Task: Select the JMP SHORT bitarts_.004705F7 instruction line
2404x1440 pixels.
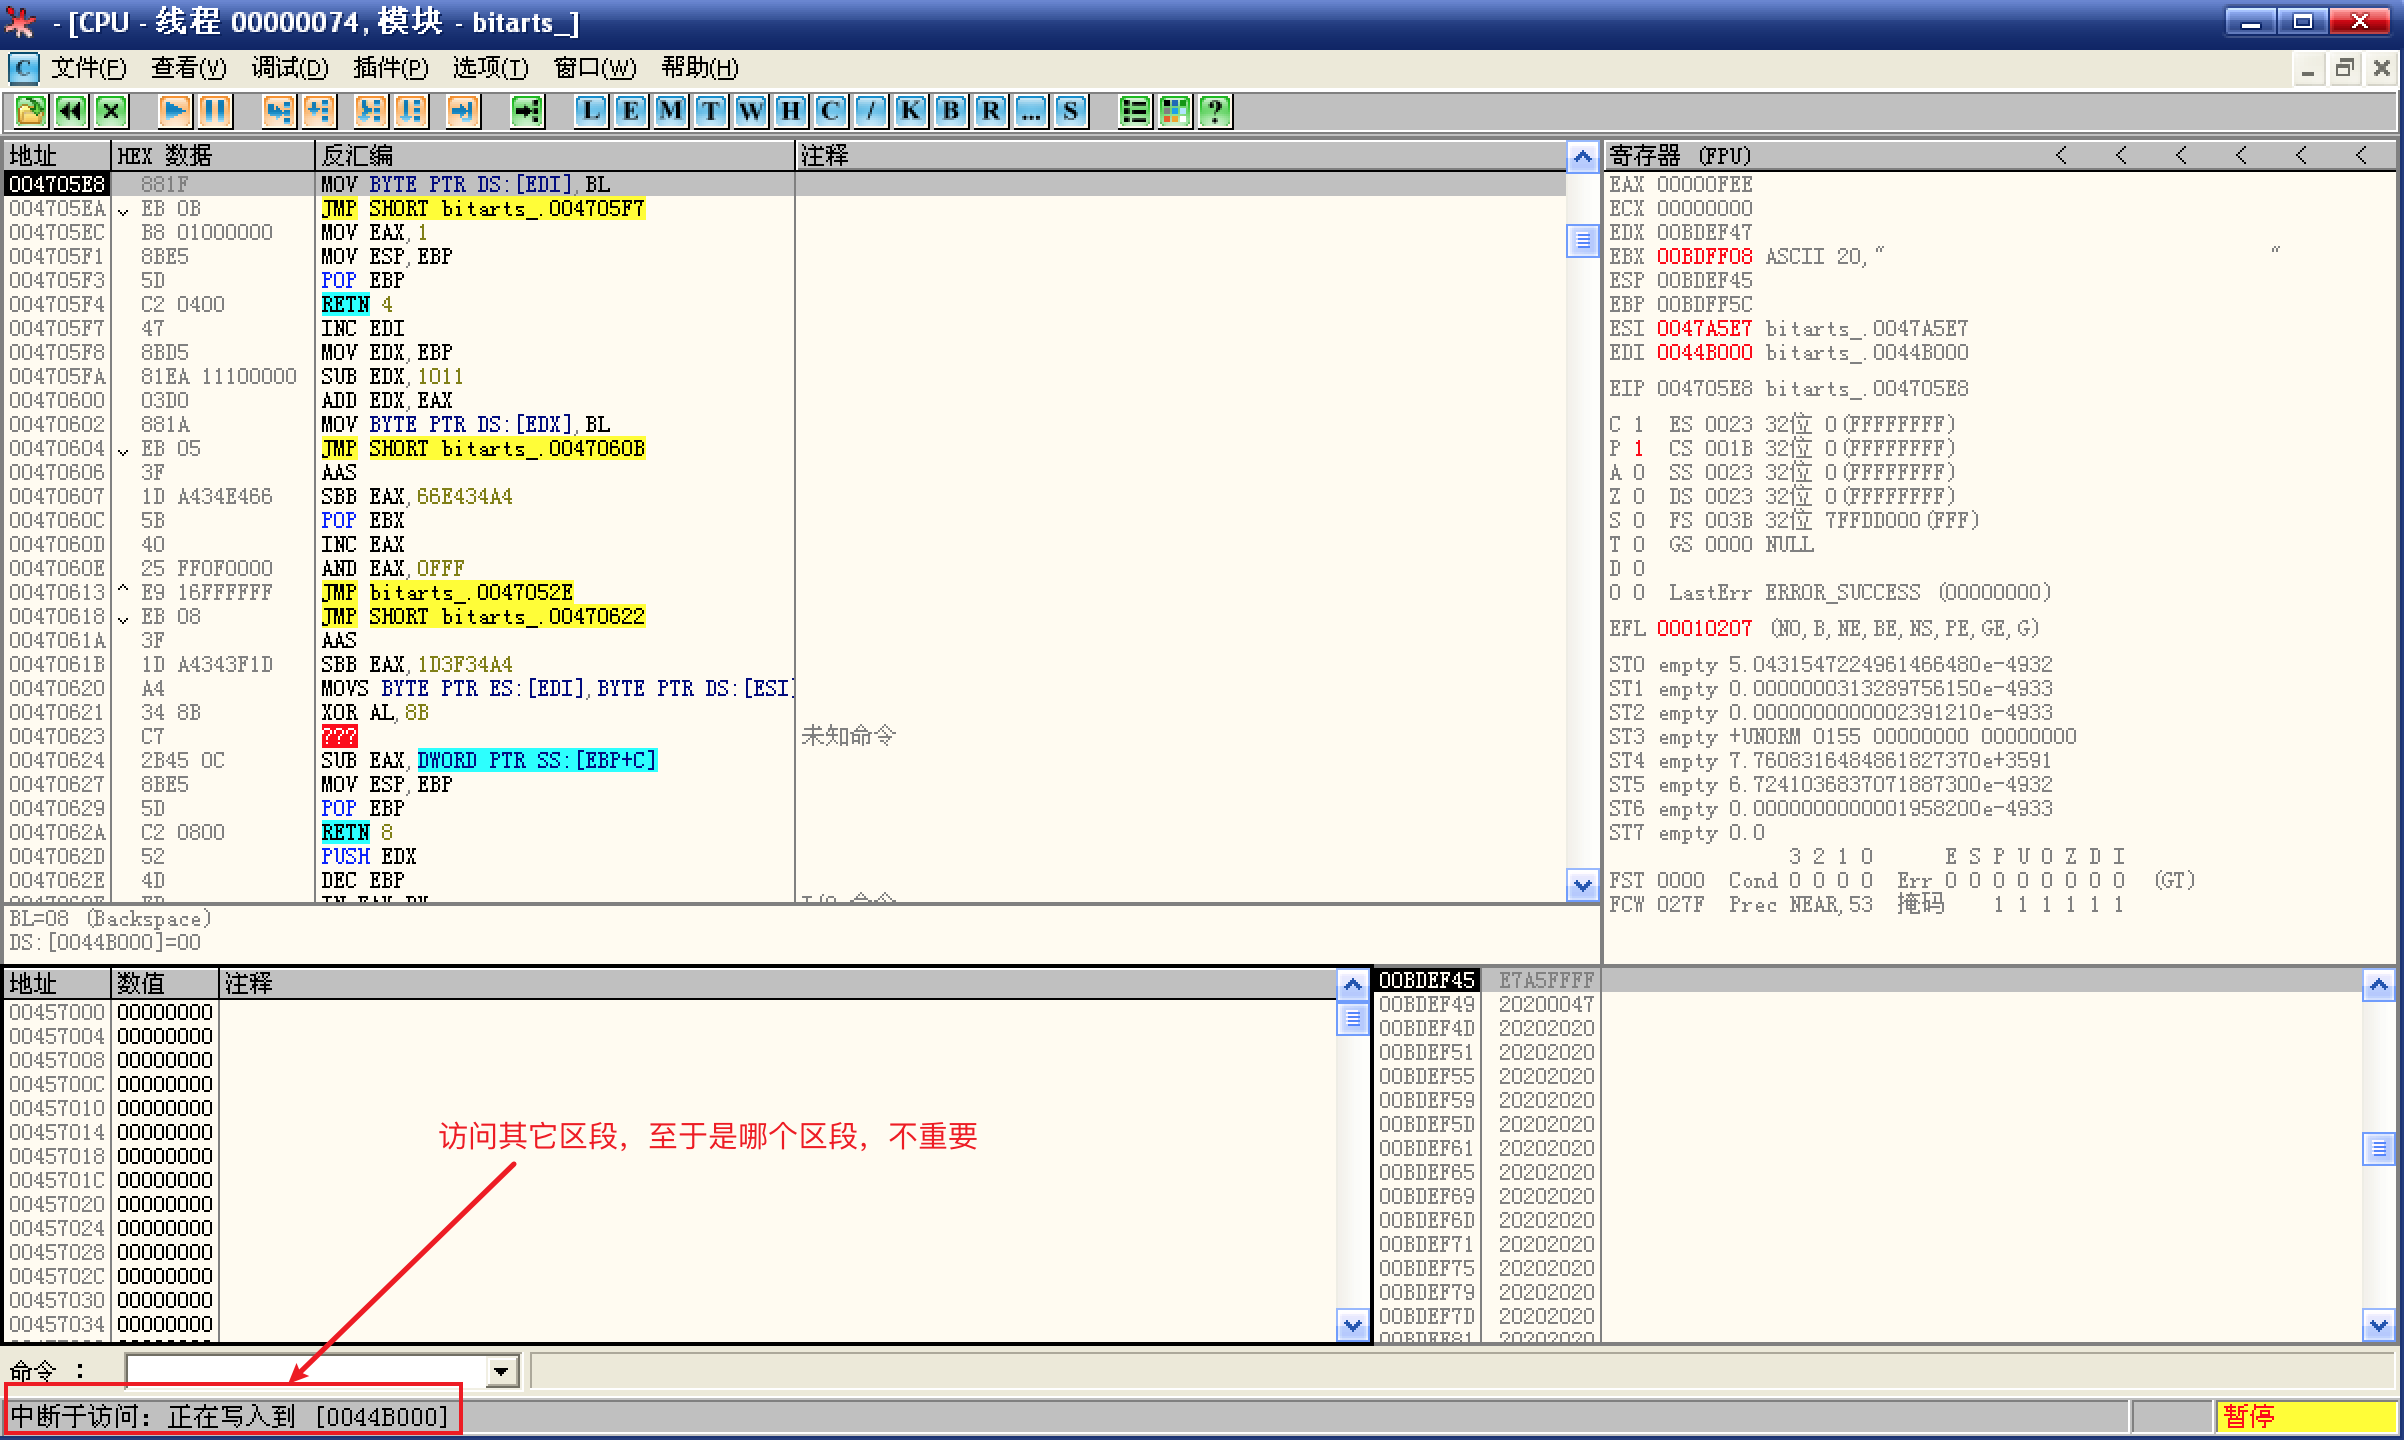Action: (x=482, y=209)
